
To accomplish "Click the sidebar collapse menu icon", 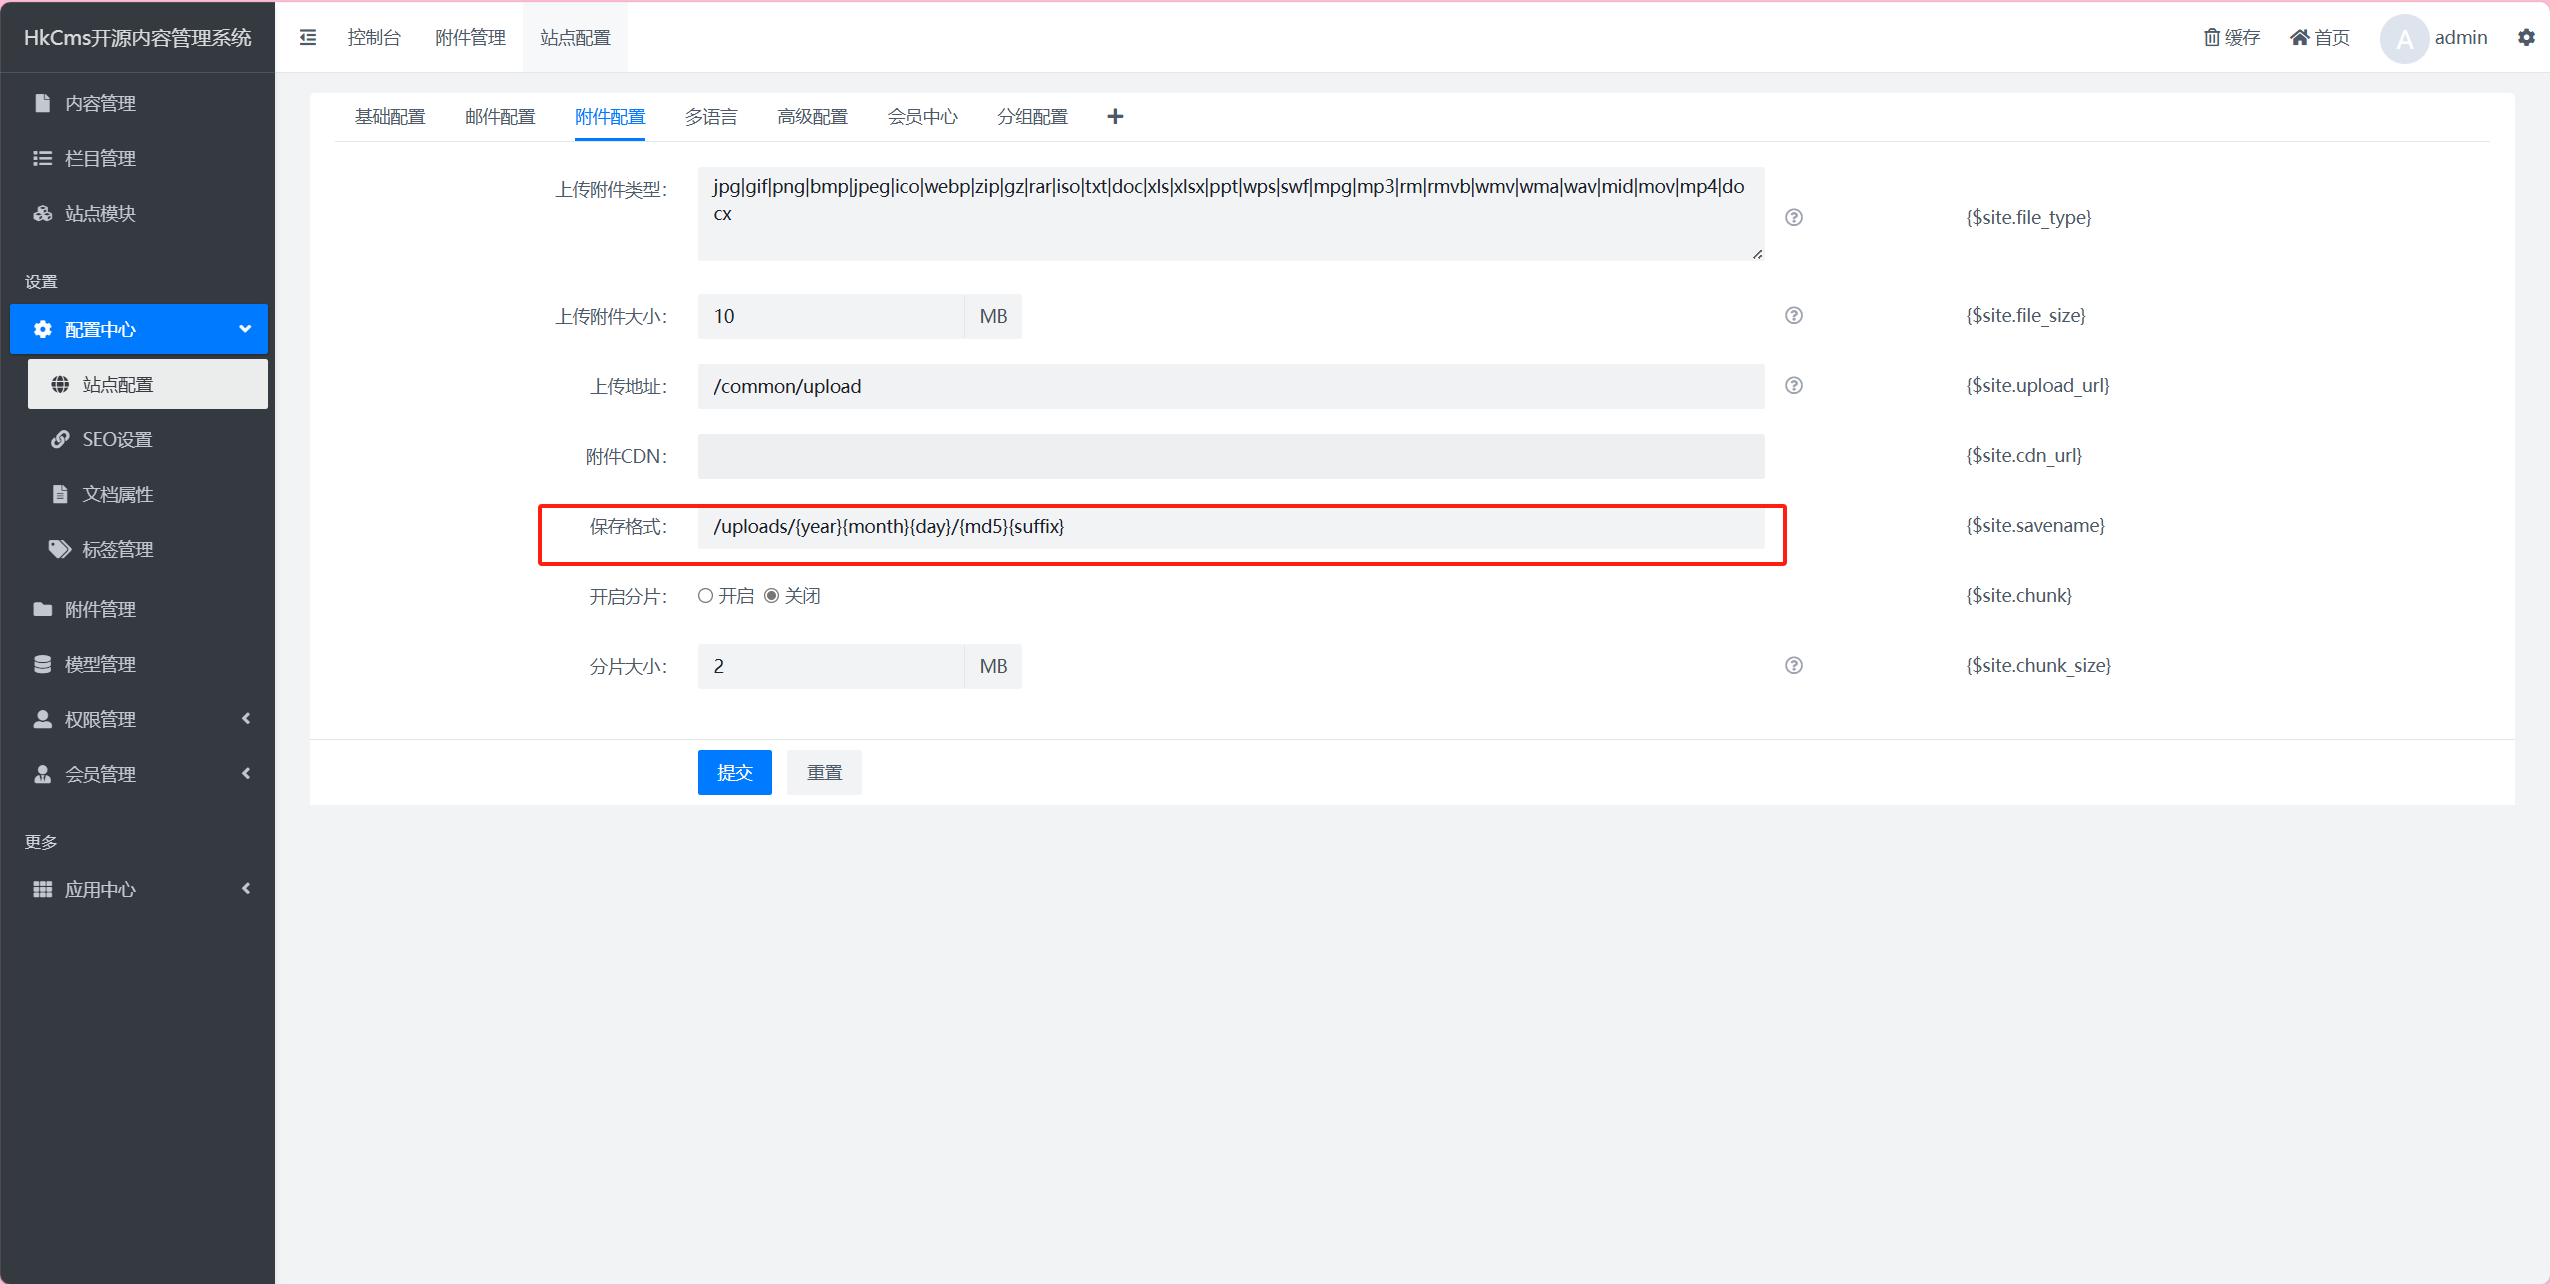I will (x=308, y=37).
